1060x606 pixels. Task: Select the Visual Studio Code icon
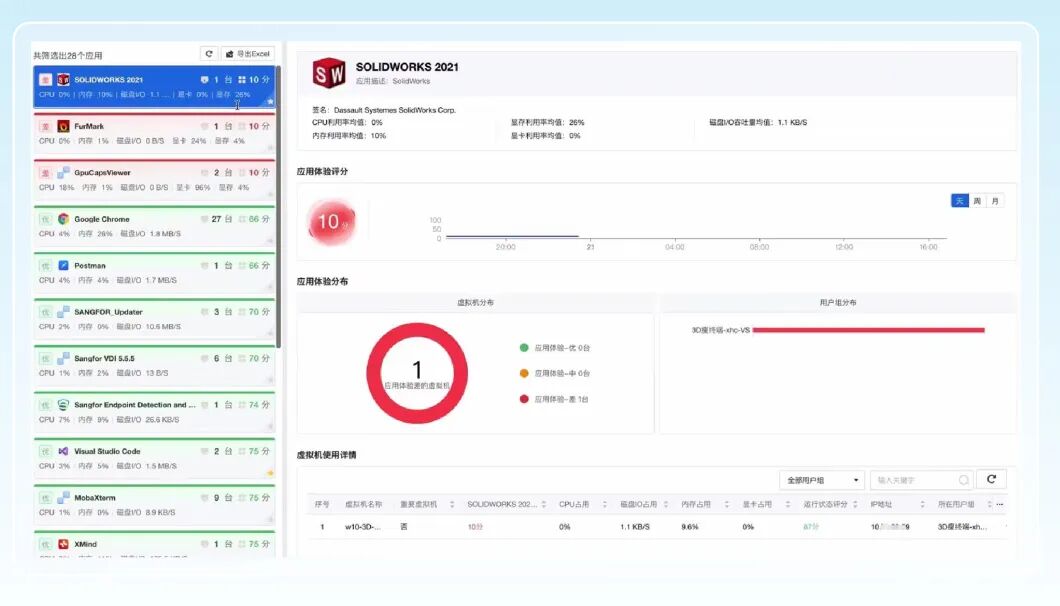point(63,451)
